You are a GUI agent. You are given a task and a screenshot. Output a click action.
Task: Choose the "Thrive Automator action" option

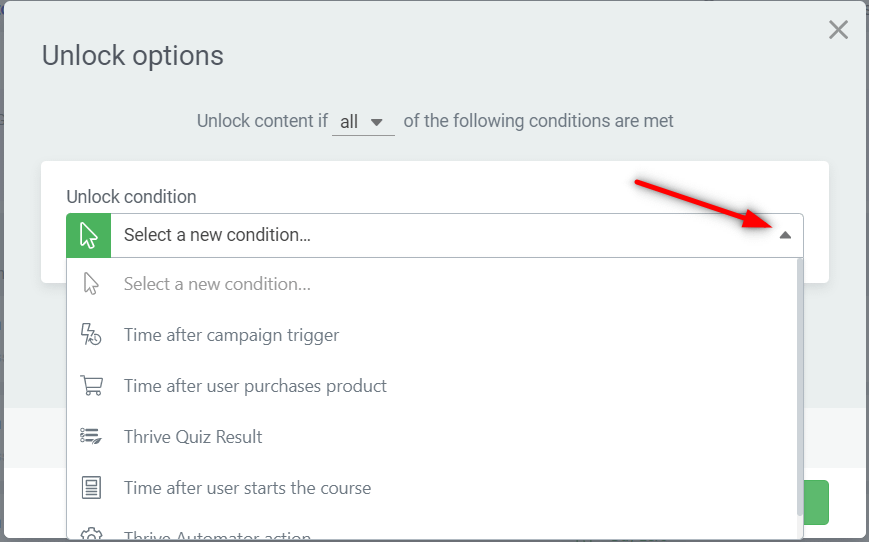point(217,536)
